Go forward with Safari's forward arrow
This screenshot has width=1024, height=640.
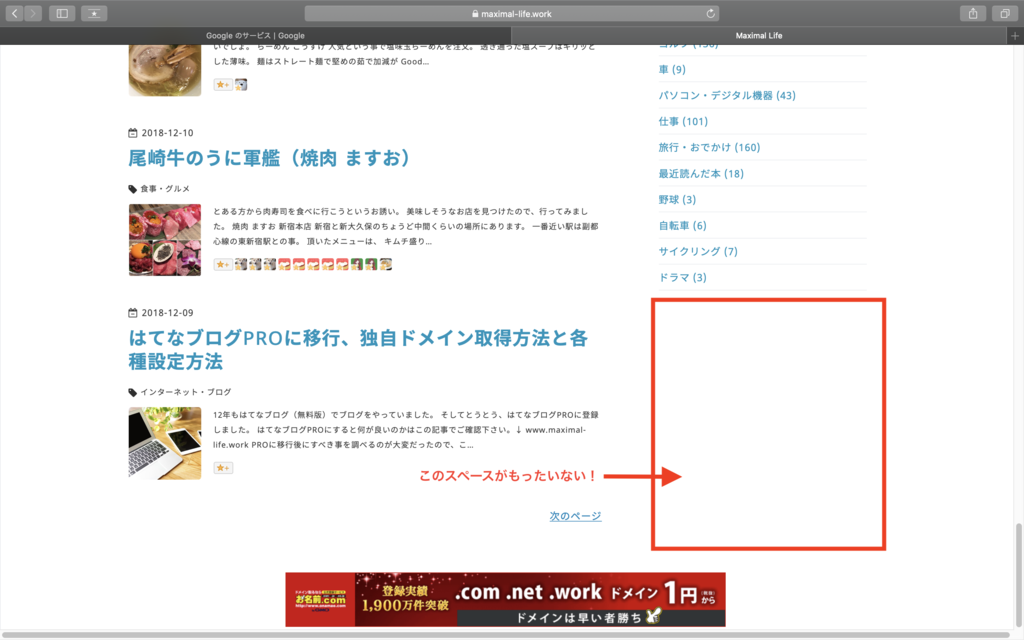33,13
